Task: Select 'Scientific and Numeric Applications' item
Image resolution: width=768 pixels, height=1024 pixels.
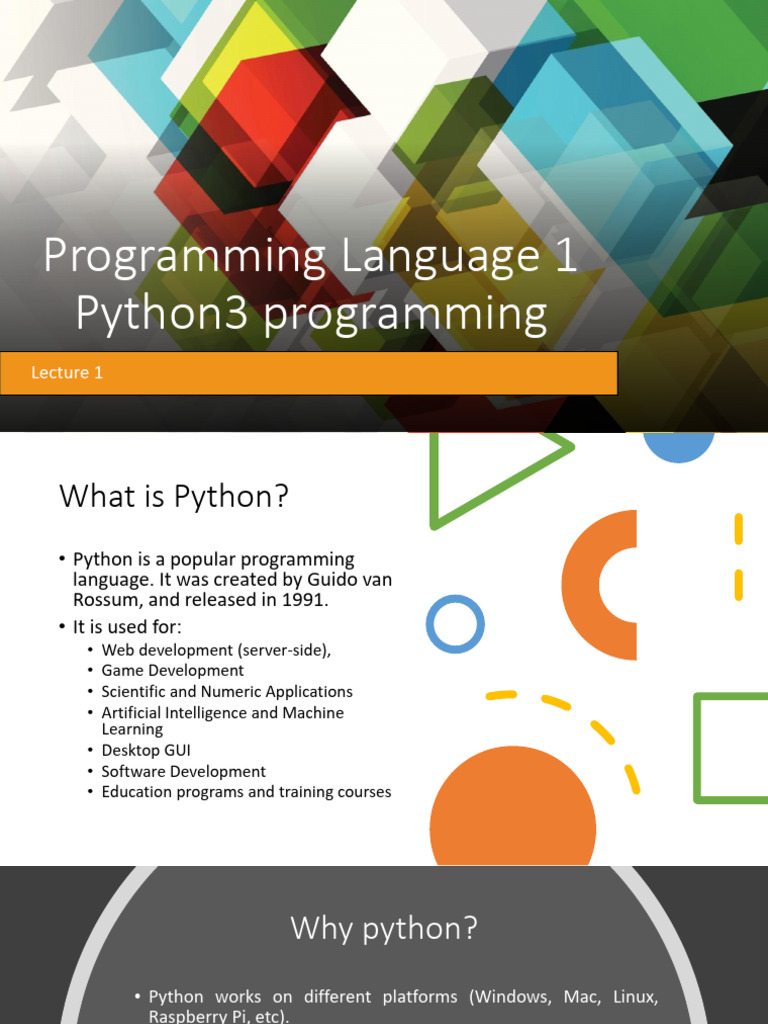Action: (227, 692)
